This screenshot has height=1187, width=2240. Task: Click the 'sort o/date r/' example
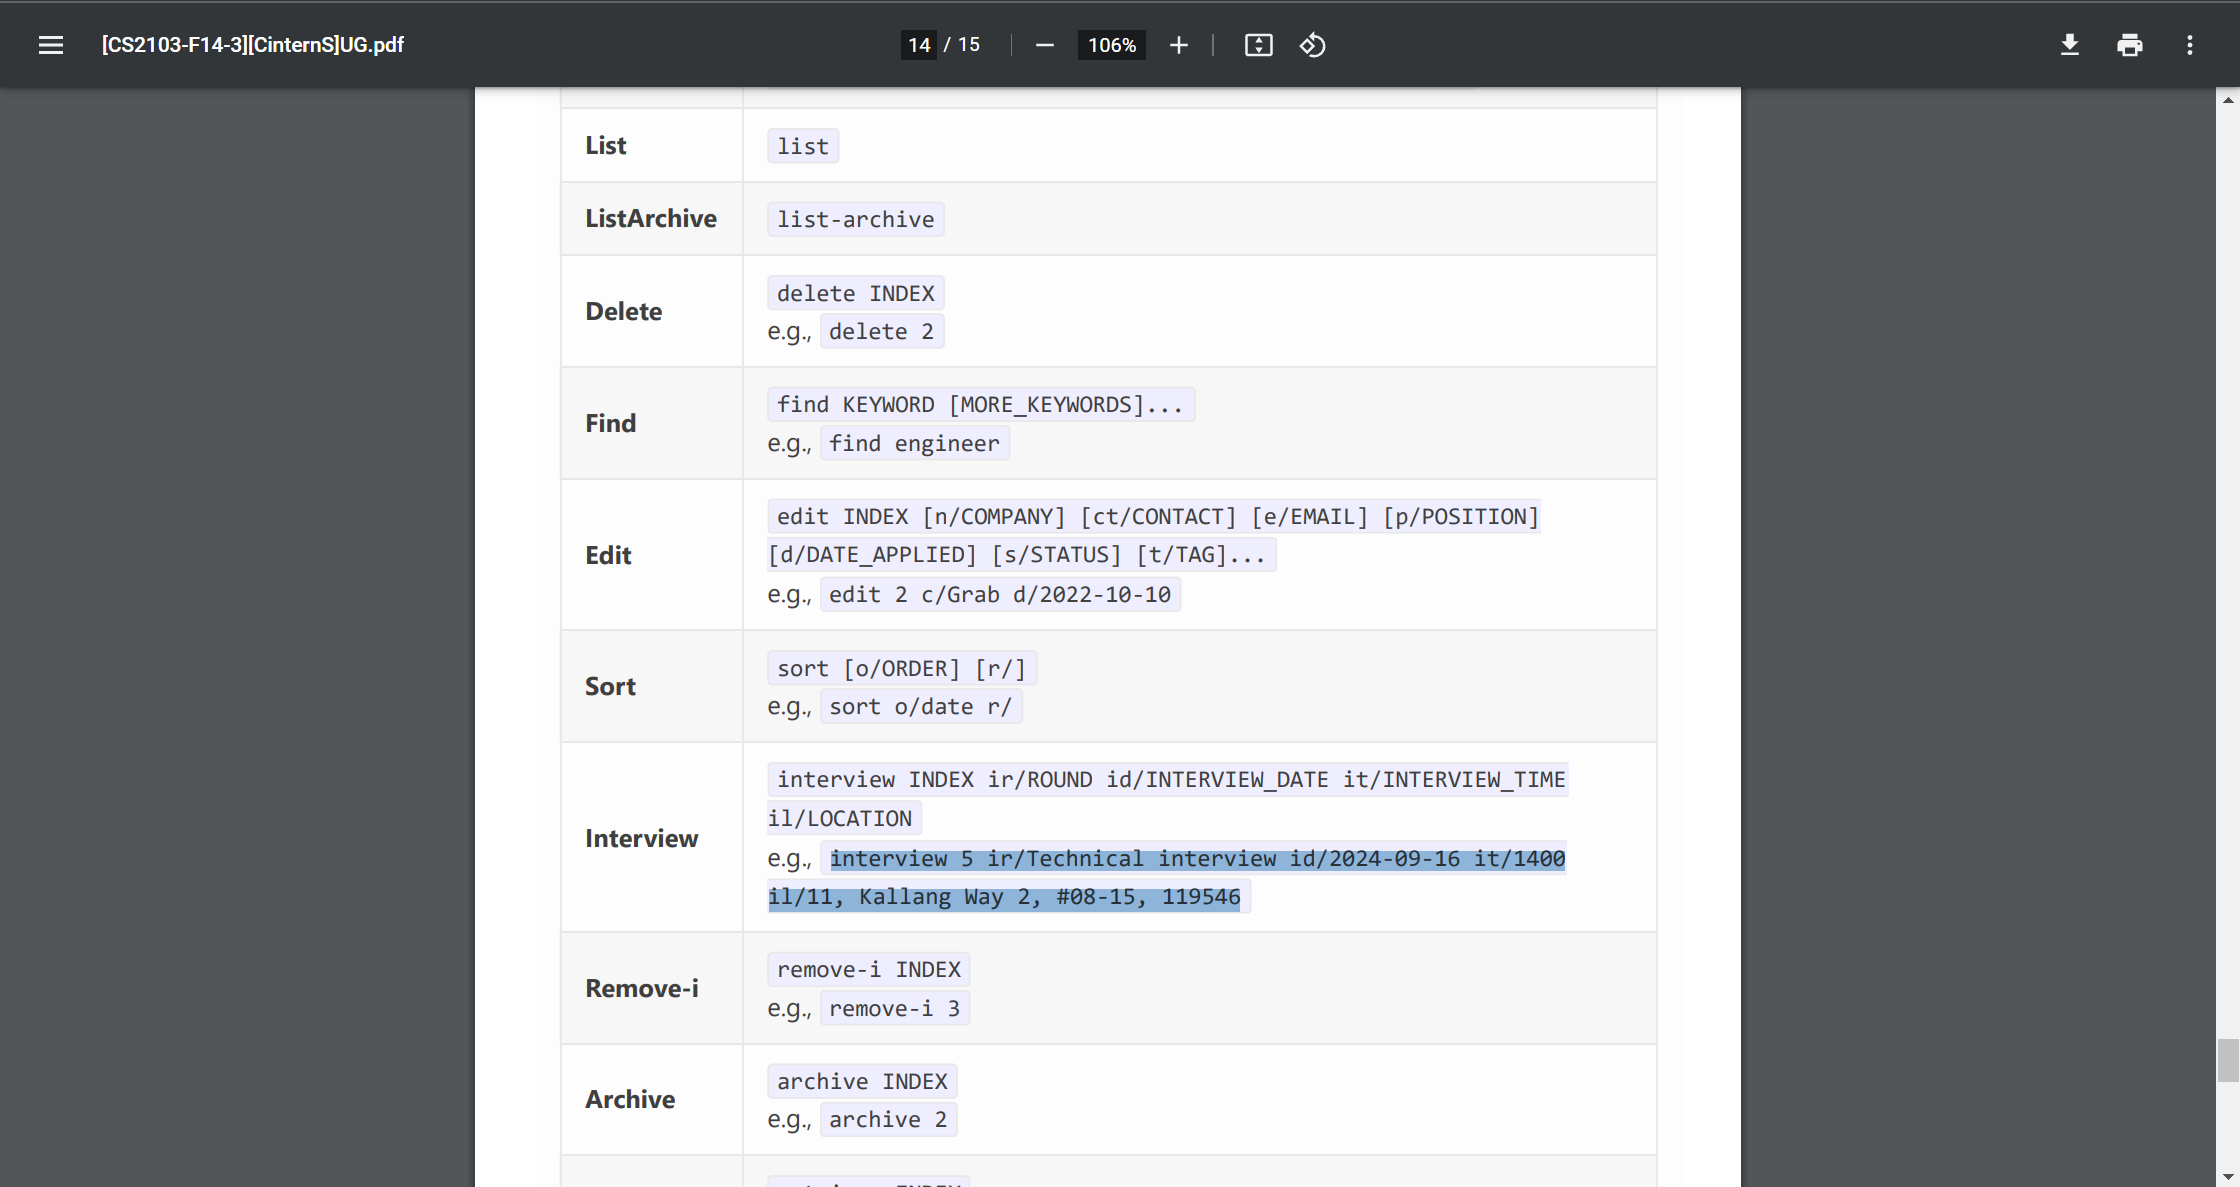coord(920,707)
